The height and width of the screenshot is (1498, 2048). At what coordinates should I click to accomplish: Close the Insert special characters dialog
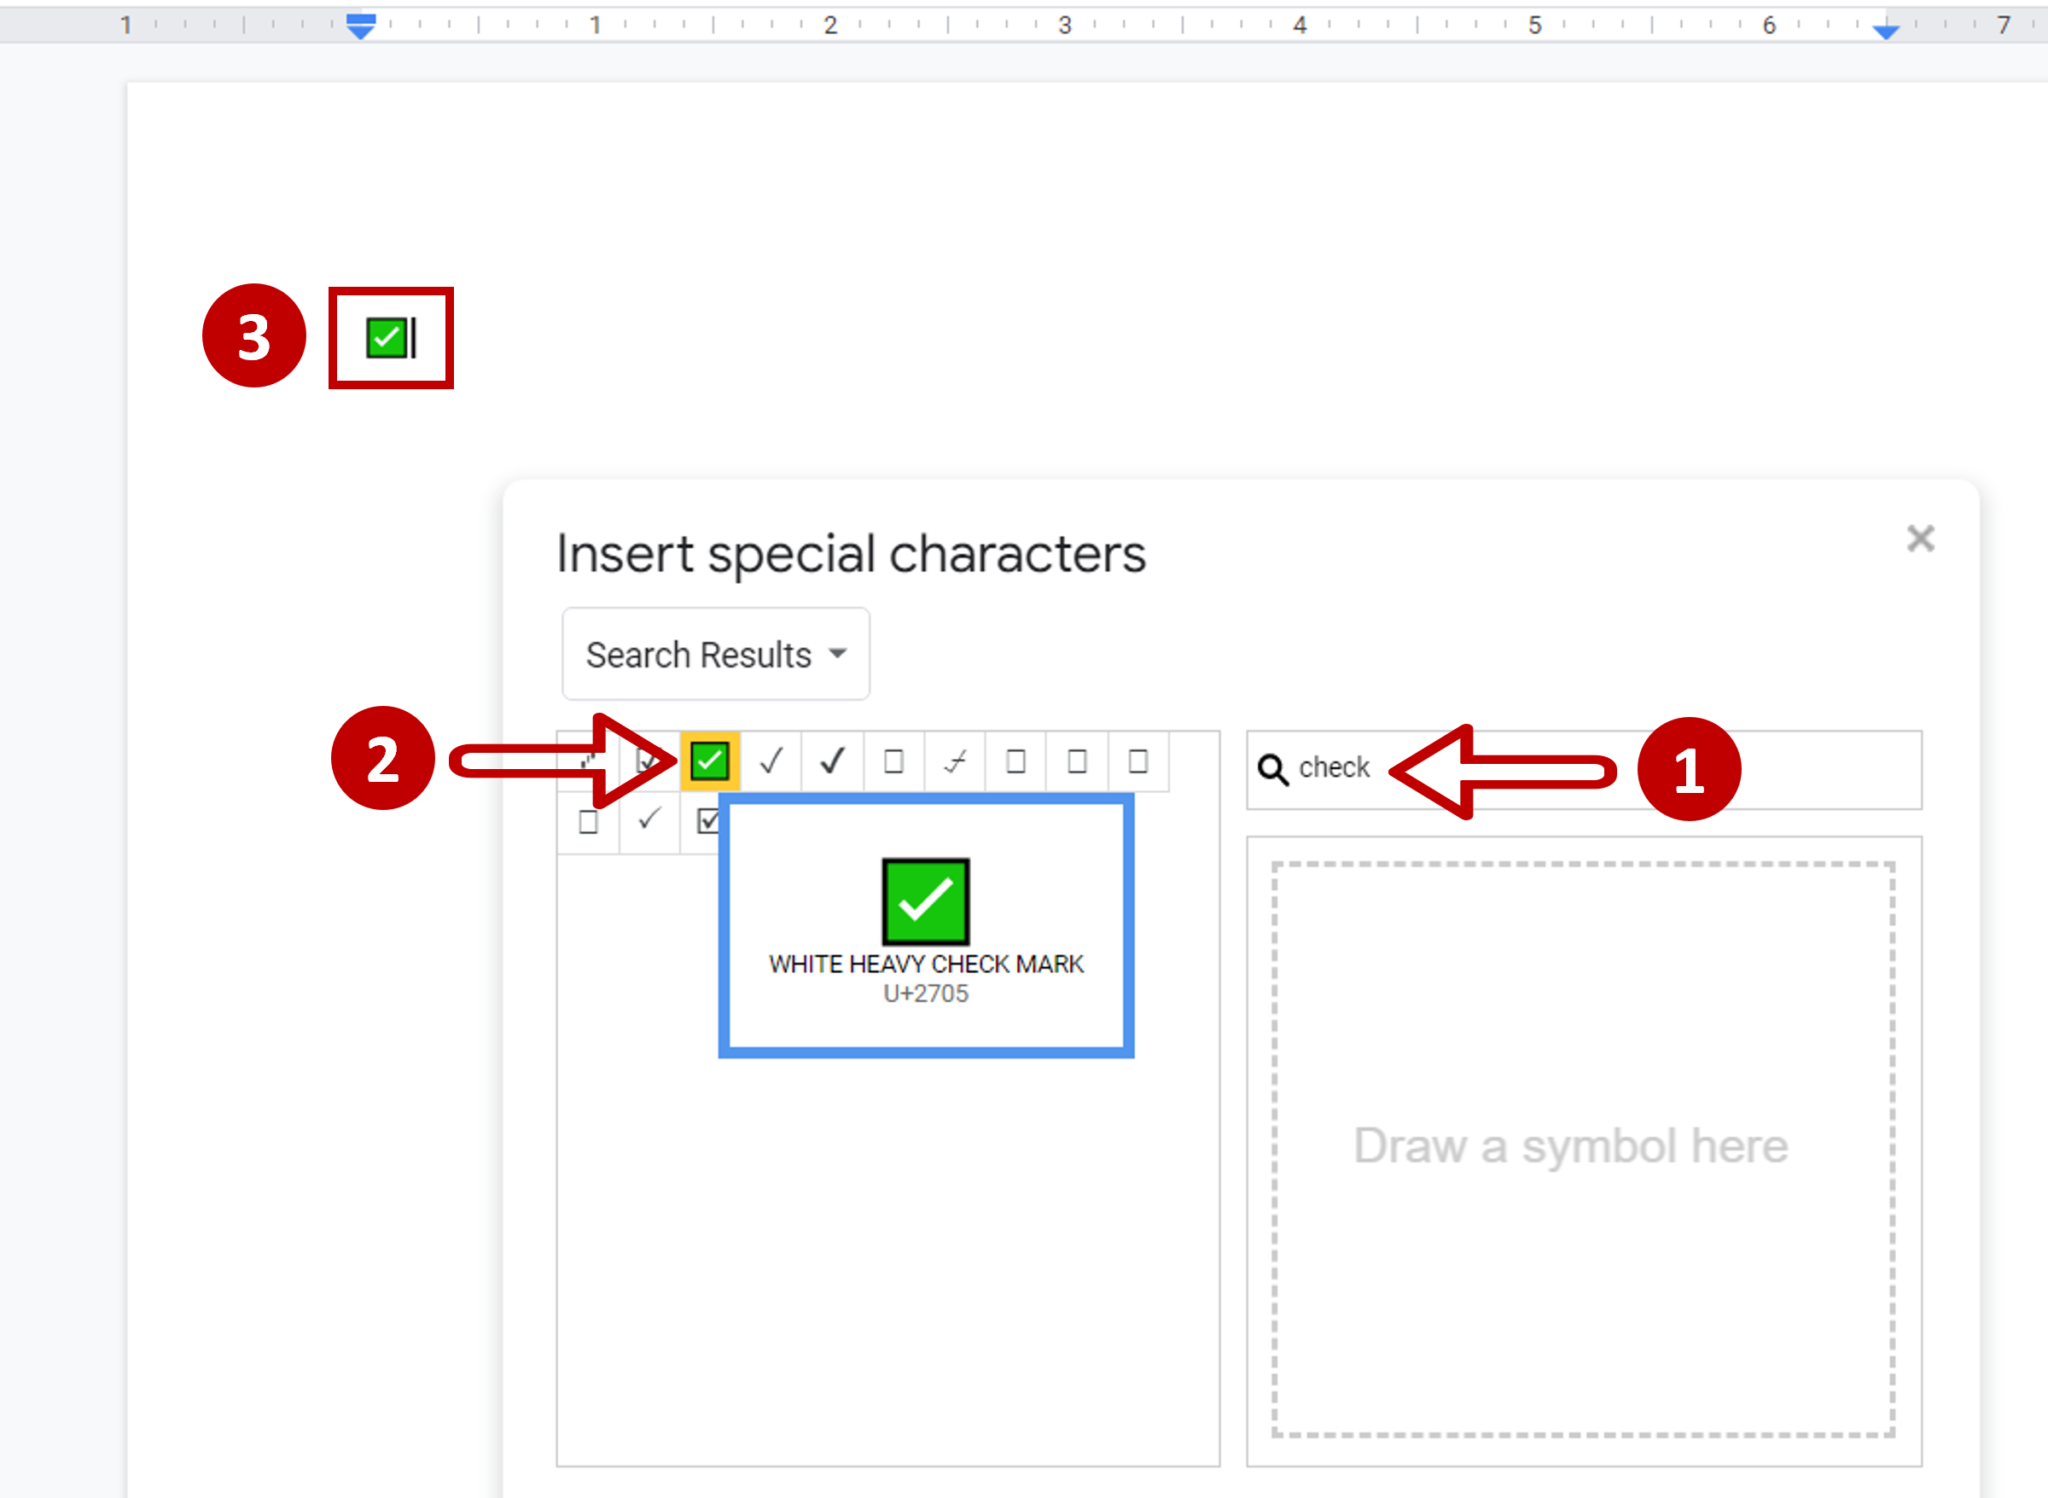pos(1920,538)
